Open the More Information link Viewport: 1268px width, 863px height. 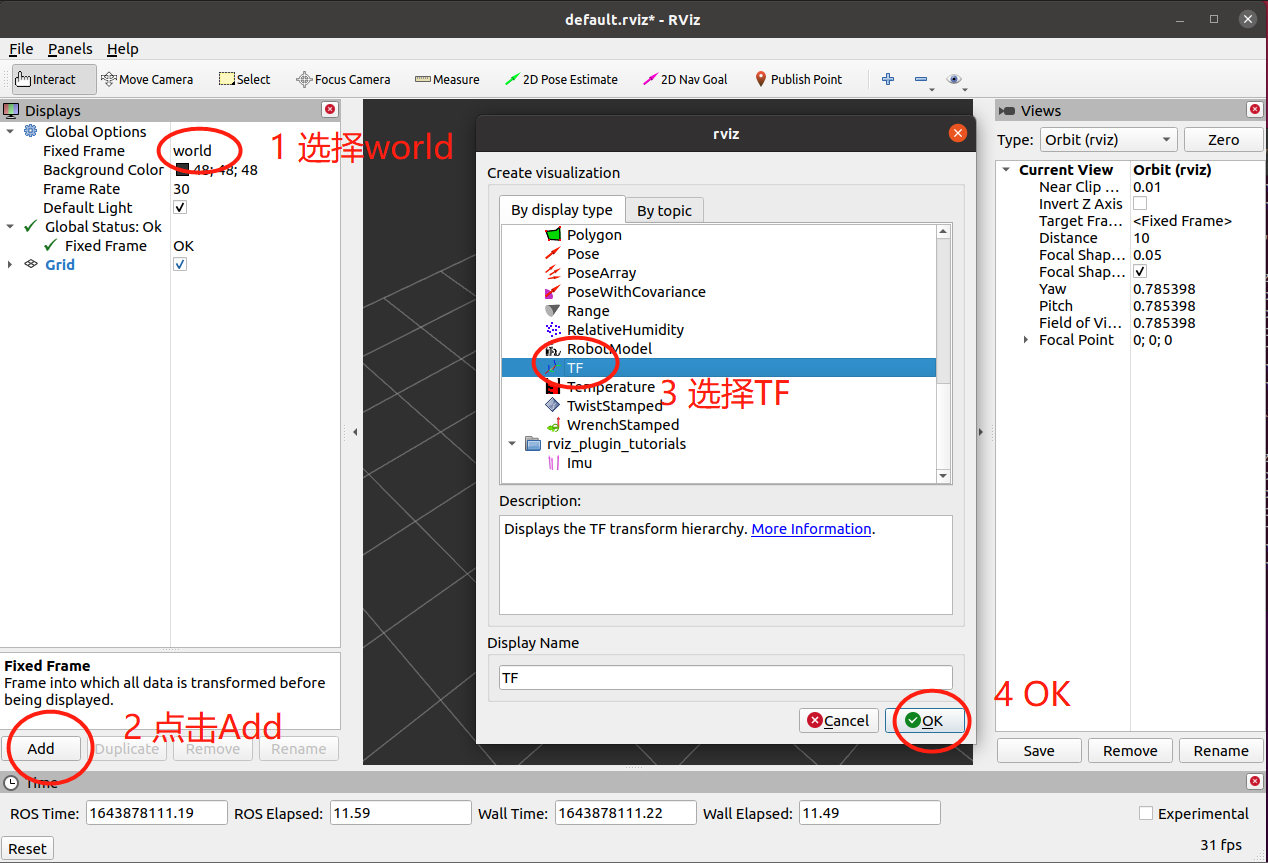tap(811, 529)
